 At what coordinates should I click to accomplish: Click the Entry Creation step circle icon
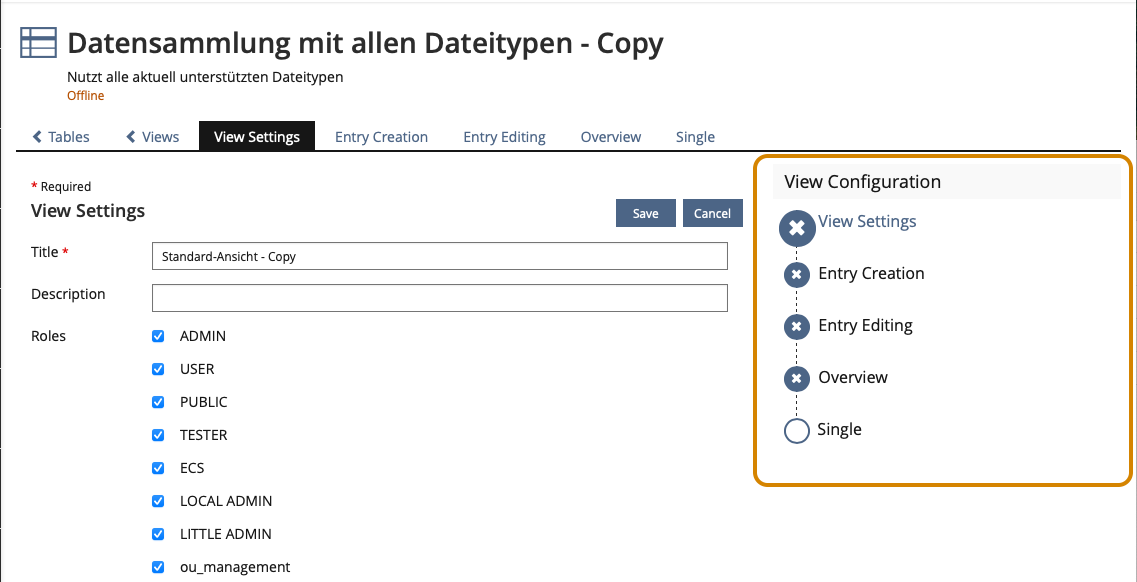[796, 274]
